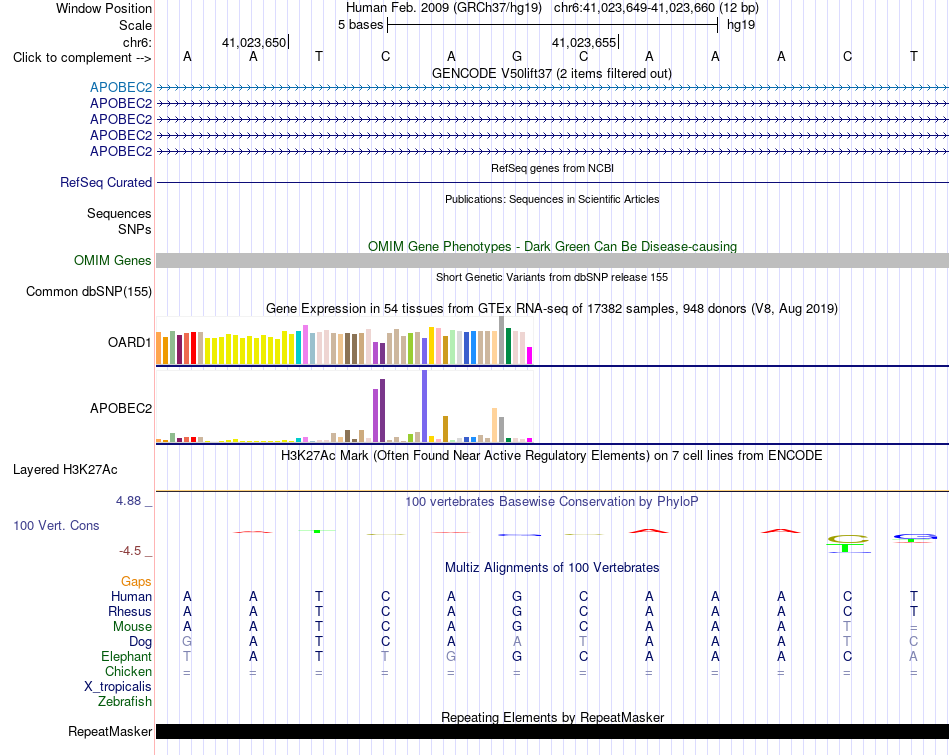This screenshot has width=950, height=755.
Task: Click the 41,023,655 position marker
Action: pyautogui.click(x=585, y=42)
